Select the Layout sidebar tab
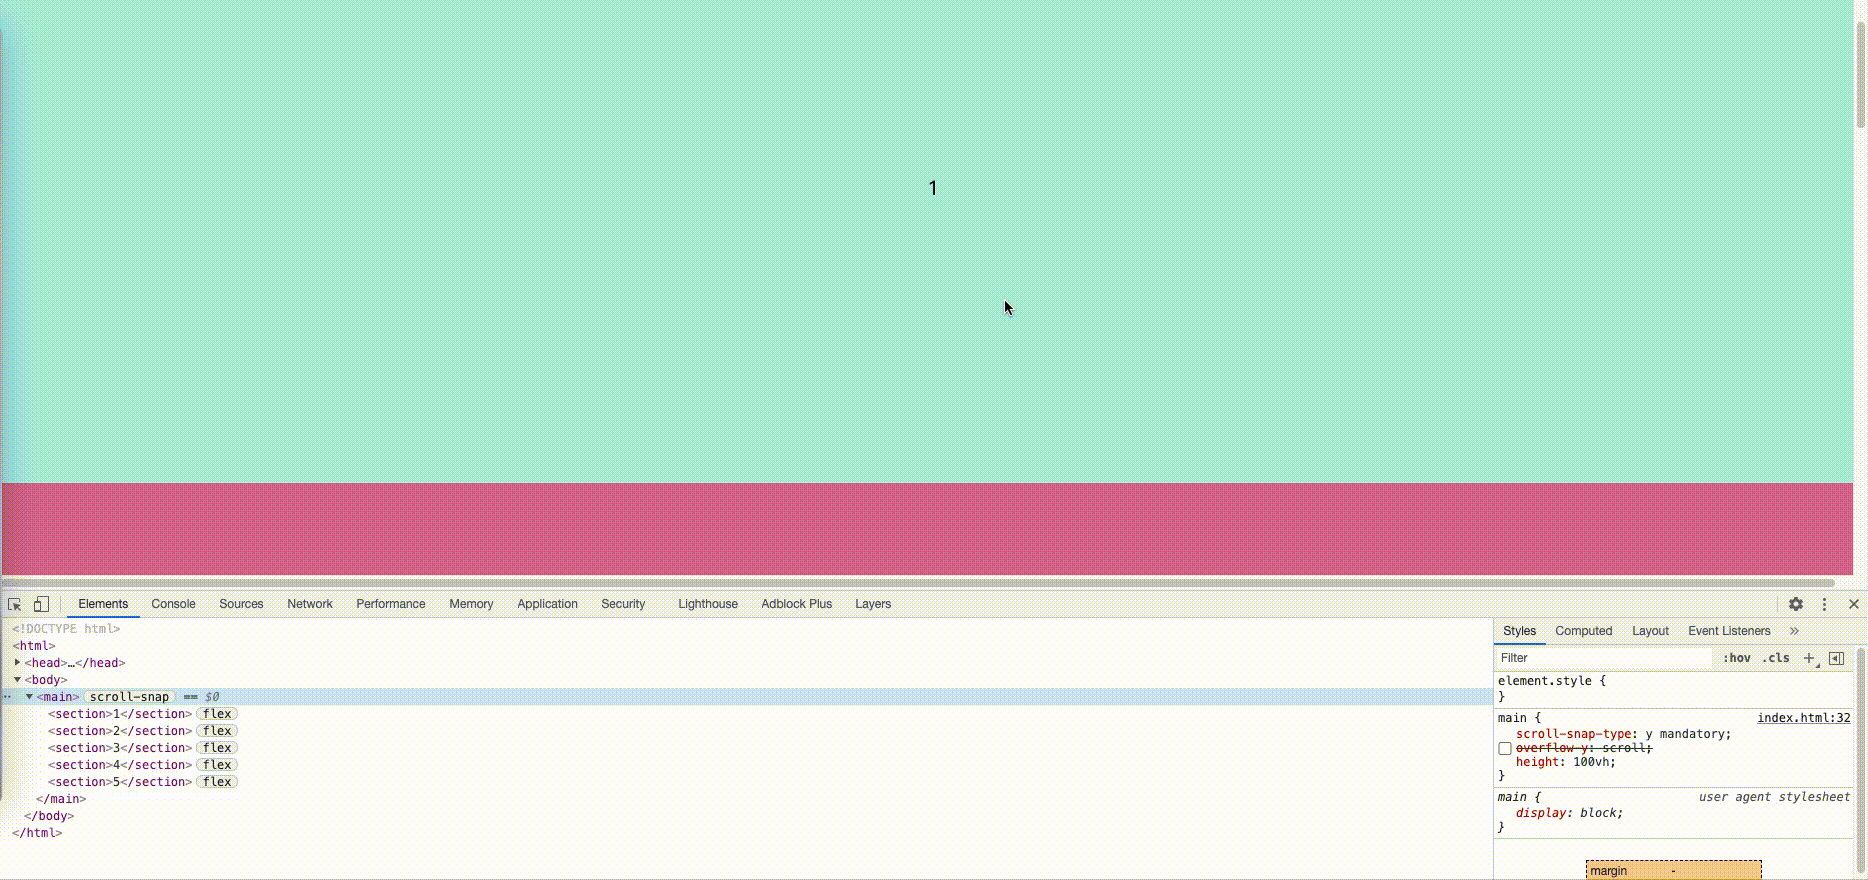 coord(1650,631)
